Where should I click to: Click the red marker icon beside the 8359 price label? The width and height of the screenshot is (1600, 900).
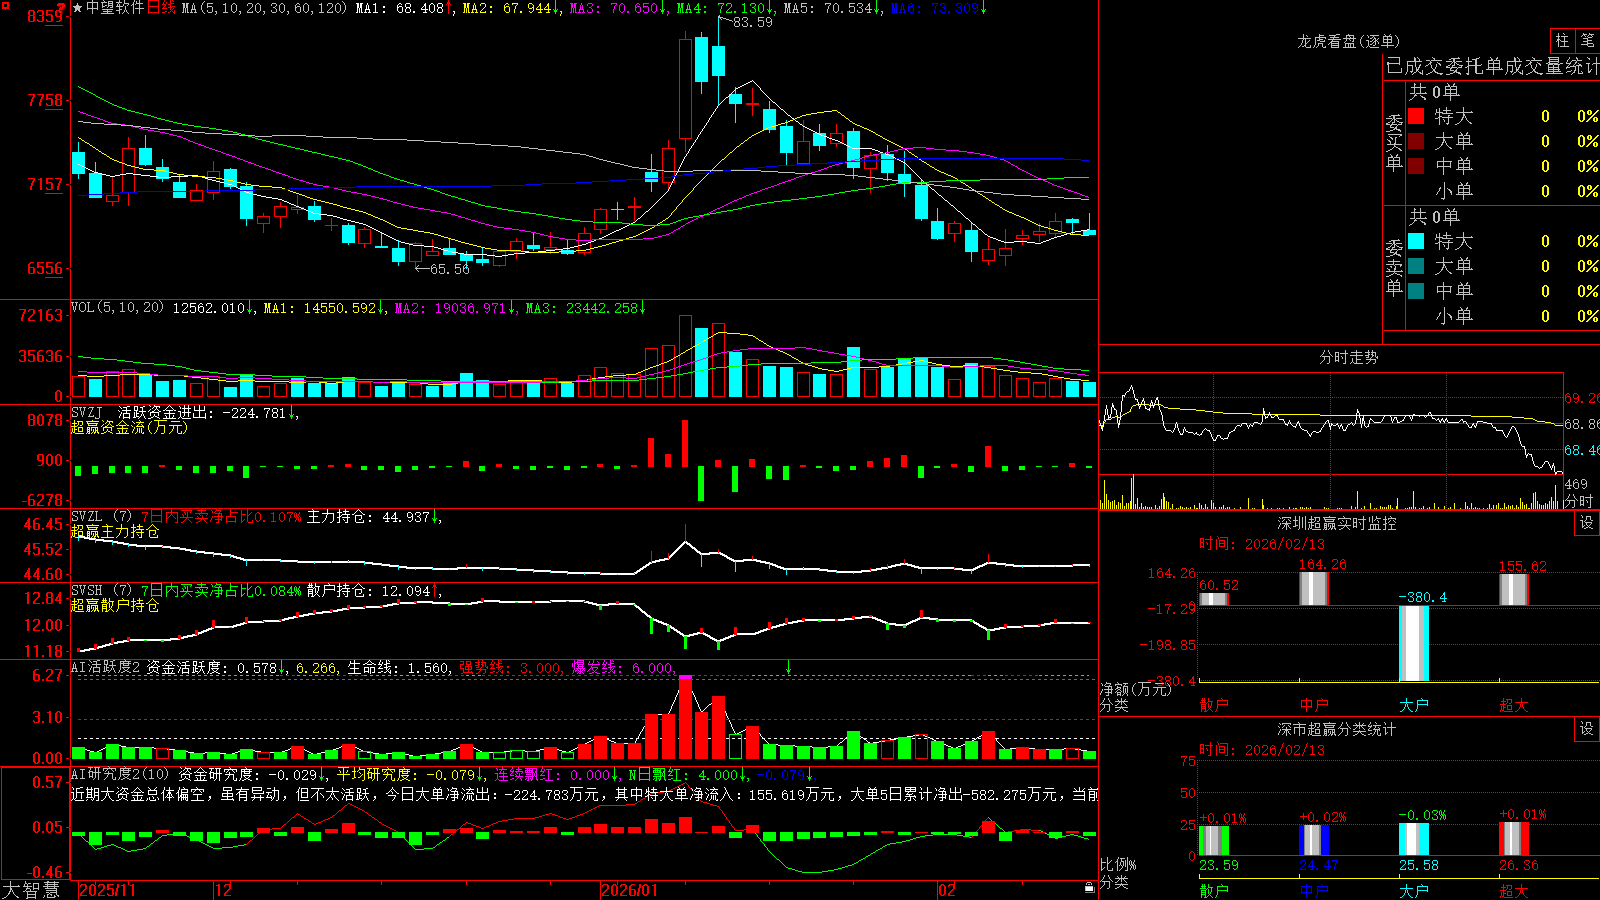63,9
